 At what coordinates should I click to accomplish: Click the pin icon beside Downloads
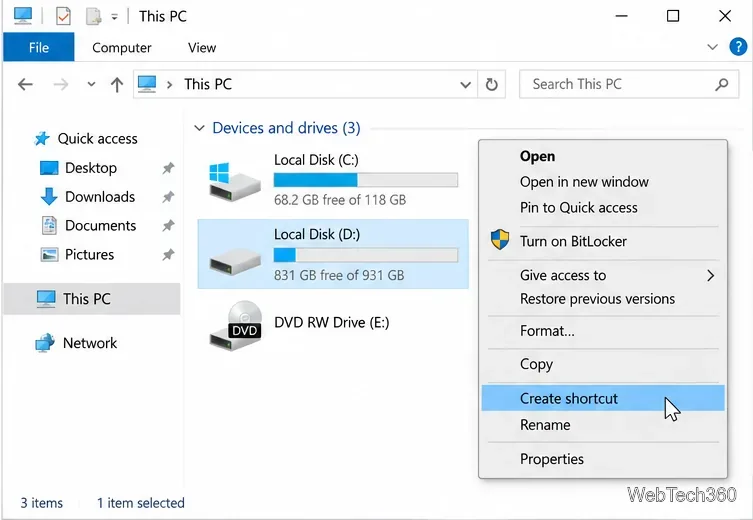click(168, 197)
